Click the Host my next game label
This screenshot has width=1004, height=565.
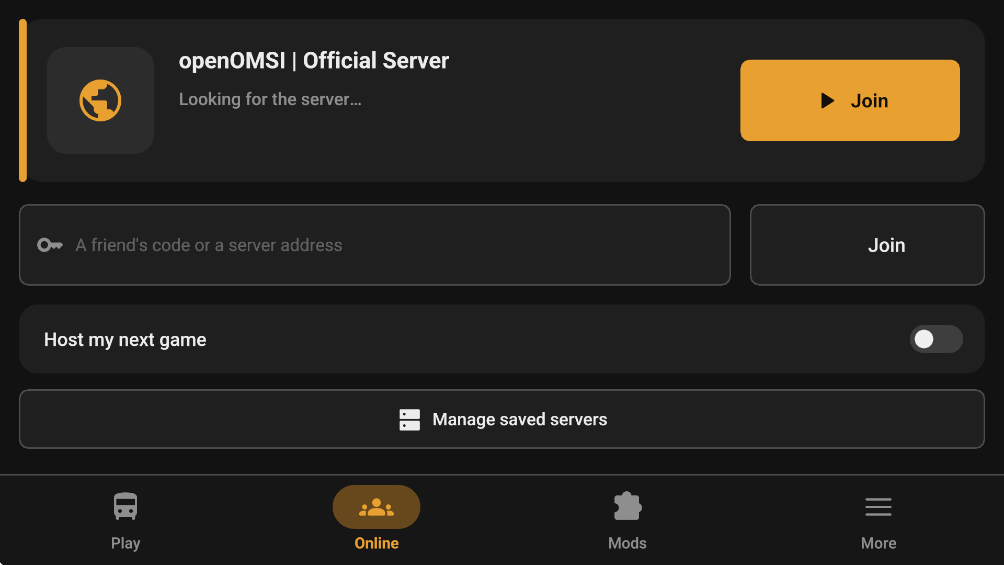point(126,340)
